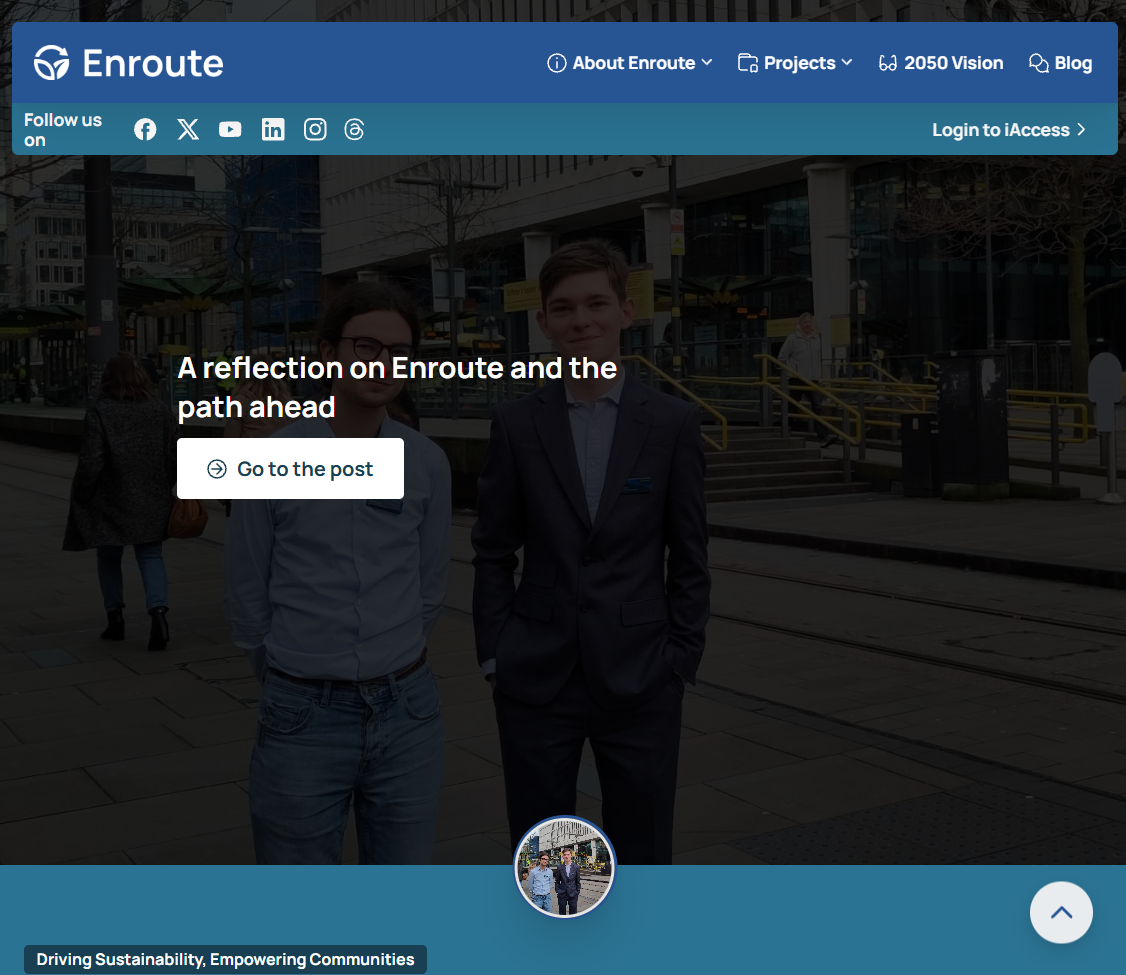Viewport: 1126px width, 975px height.
Task: Click the scroll-to-top arrow button
Action: [x=1061, y=912]
